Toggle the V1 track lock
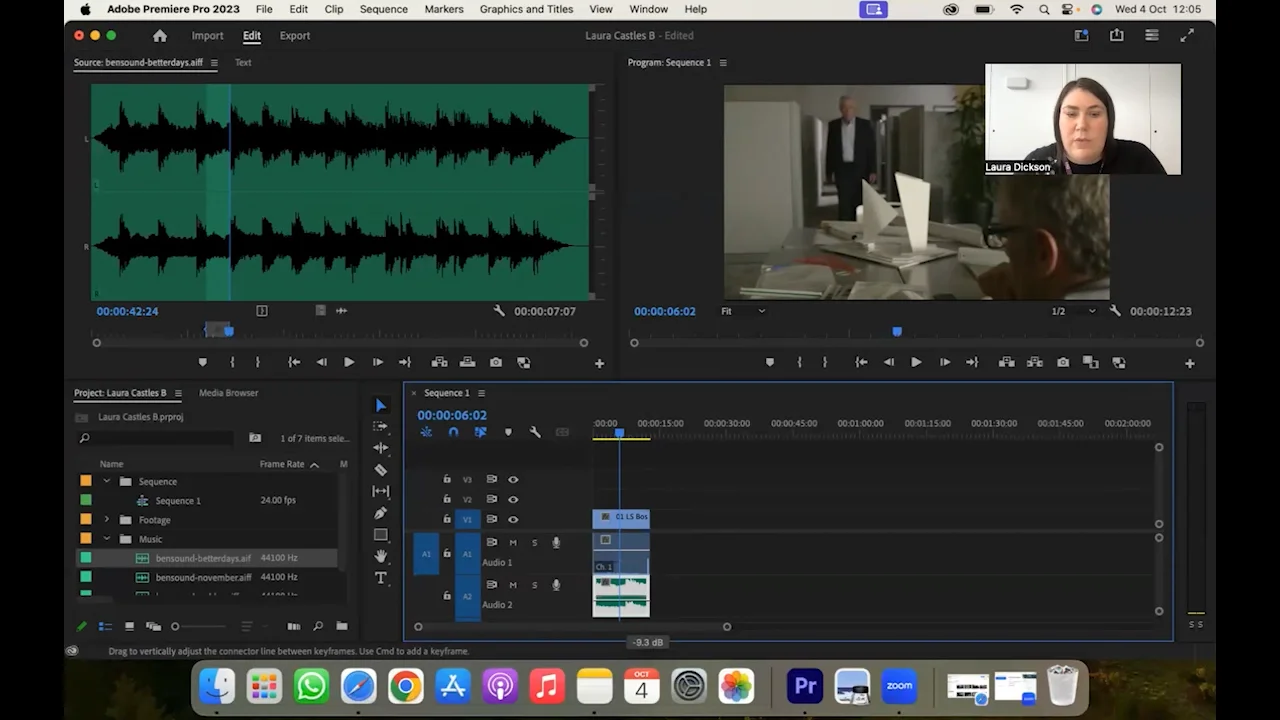Image resolution: width=1280 pixels, height=720 pixels. [447, 519]
